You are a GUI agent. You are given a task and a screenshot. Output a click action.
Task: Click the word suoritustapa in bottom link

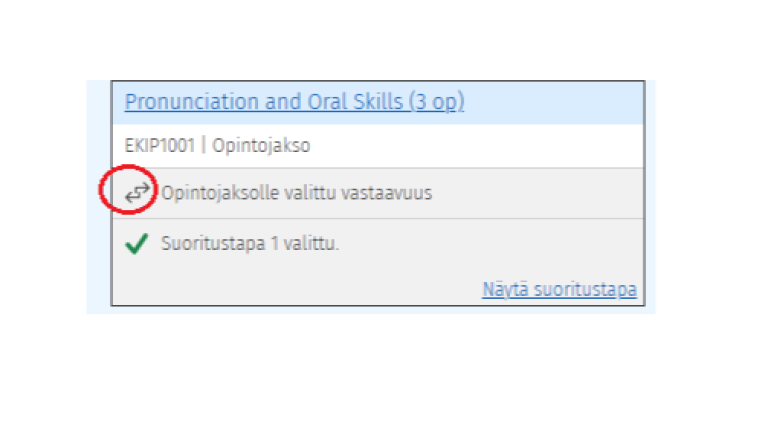coord(585,289)
